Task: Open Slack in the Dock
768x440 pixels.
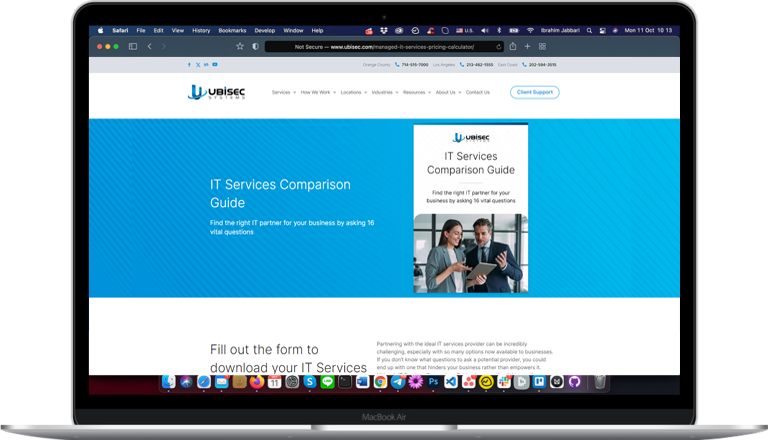Action: pos(504,382)
